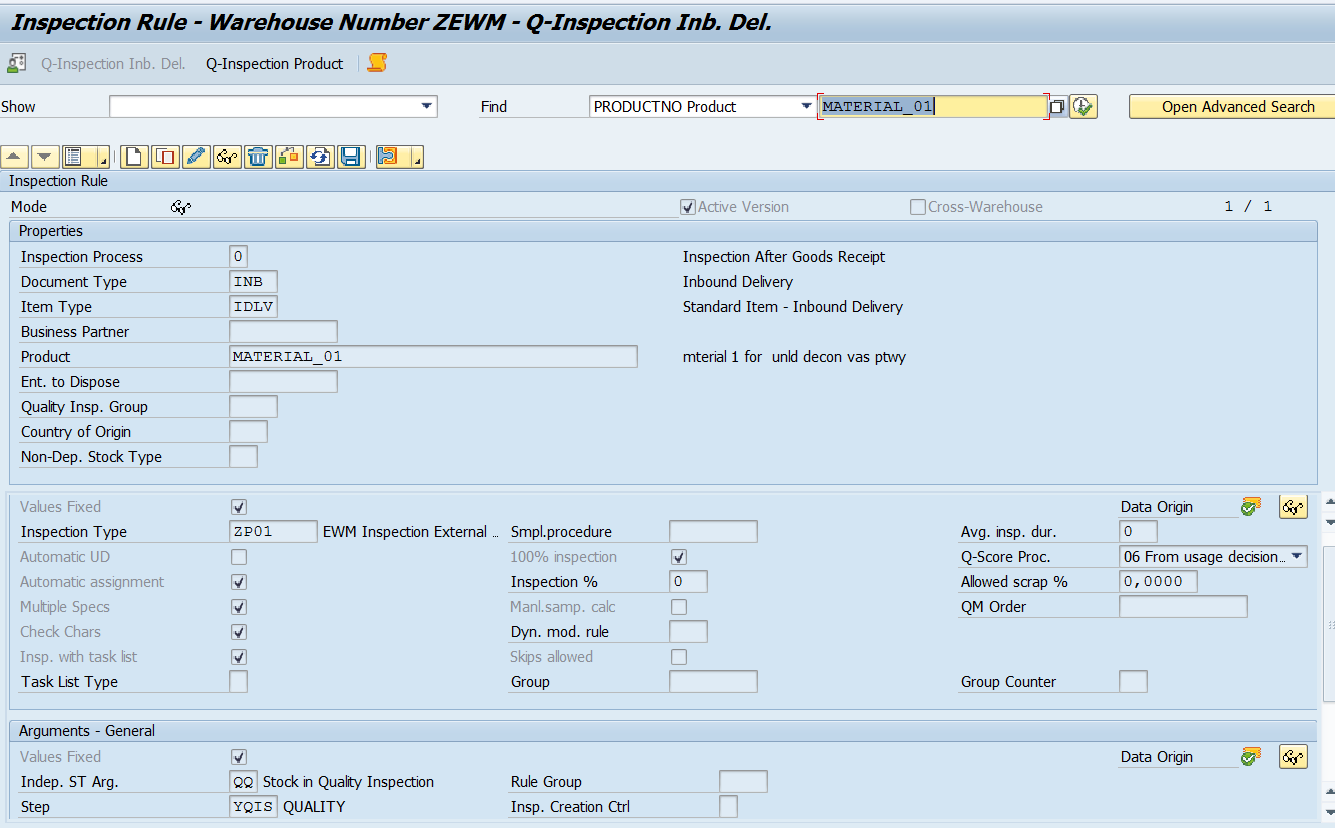
Task: Uncheck the Multiple Specs checkbox
Action: (x=239, y=606)
